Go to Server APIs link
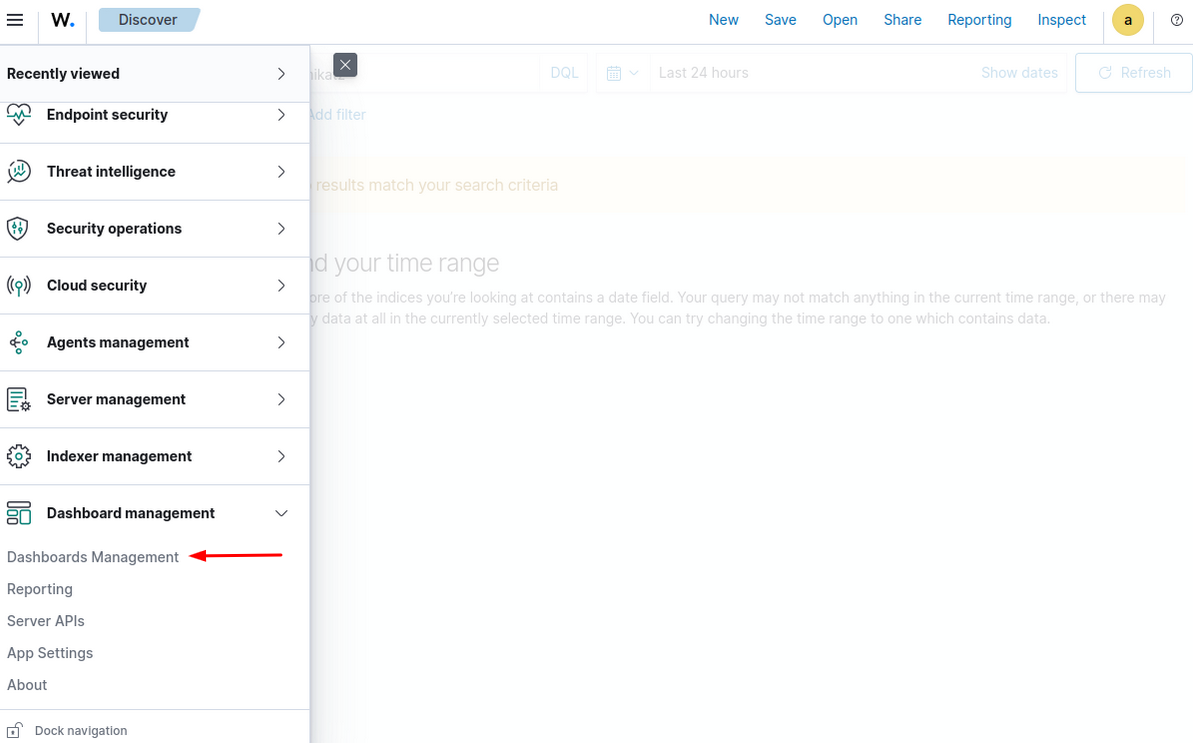Image resolution: width=1193 pixels, height=743 pixels. pos(46,621)
